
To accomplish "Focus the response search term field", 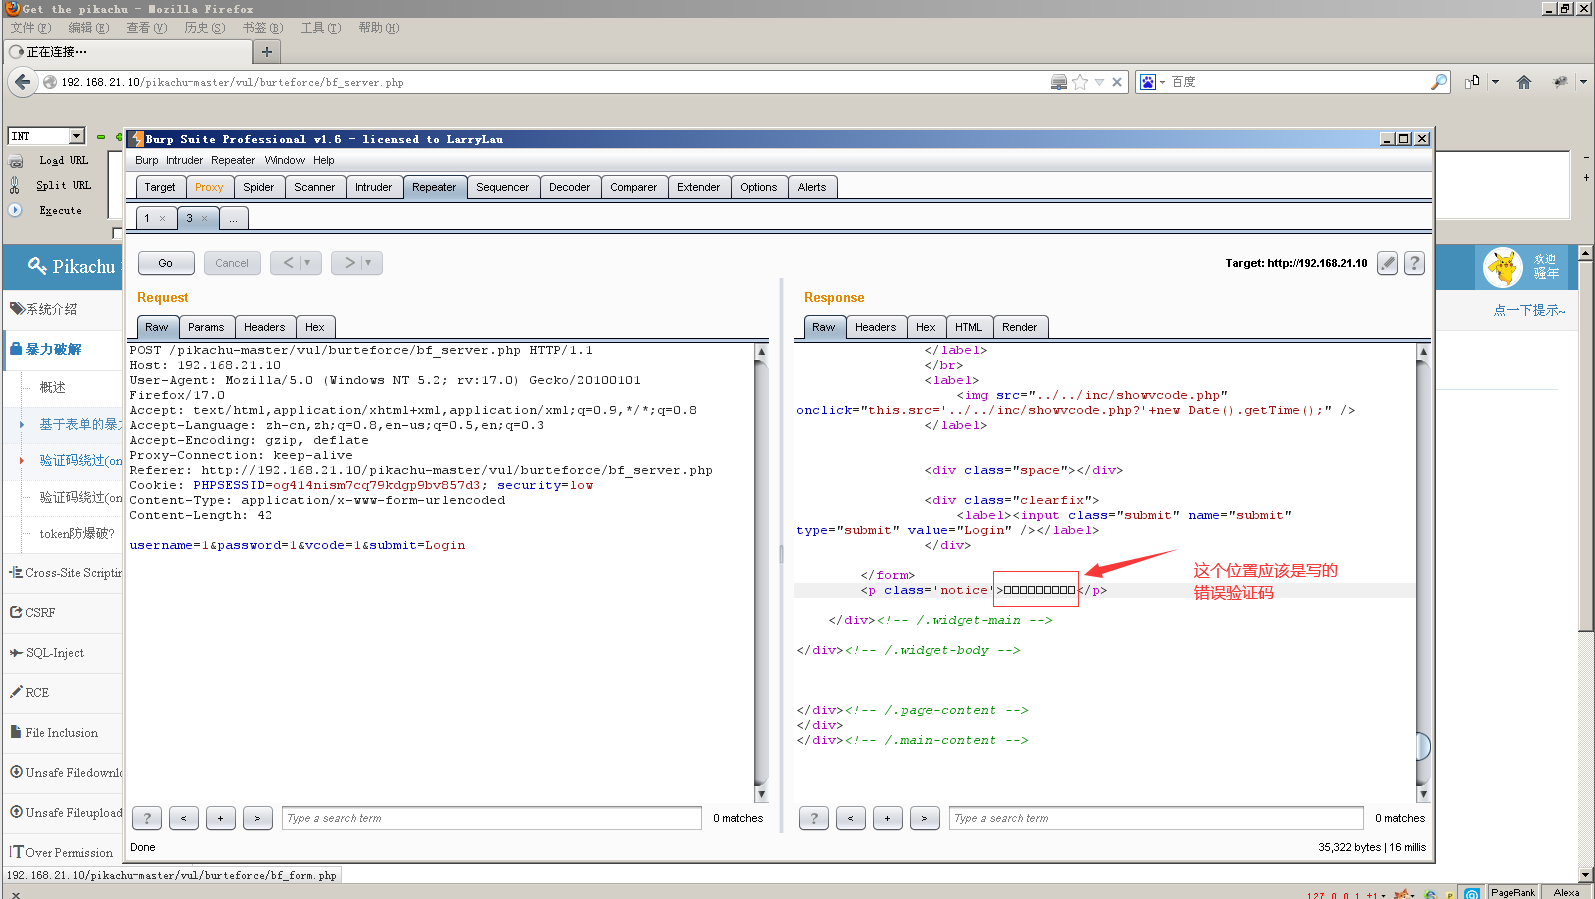I will tap(1155, 818).
